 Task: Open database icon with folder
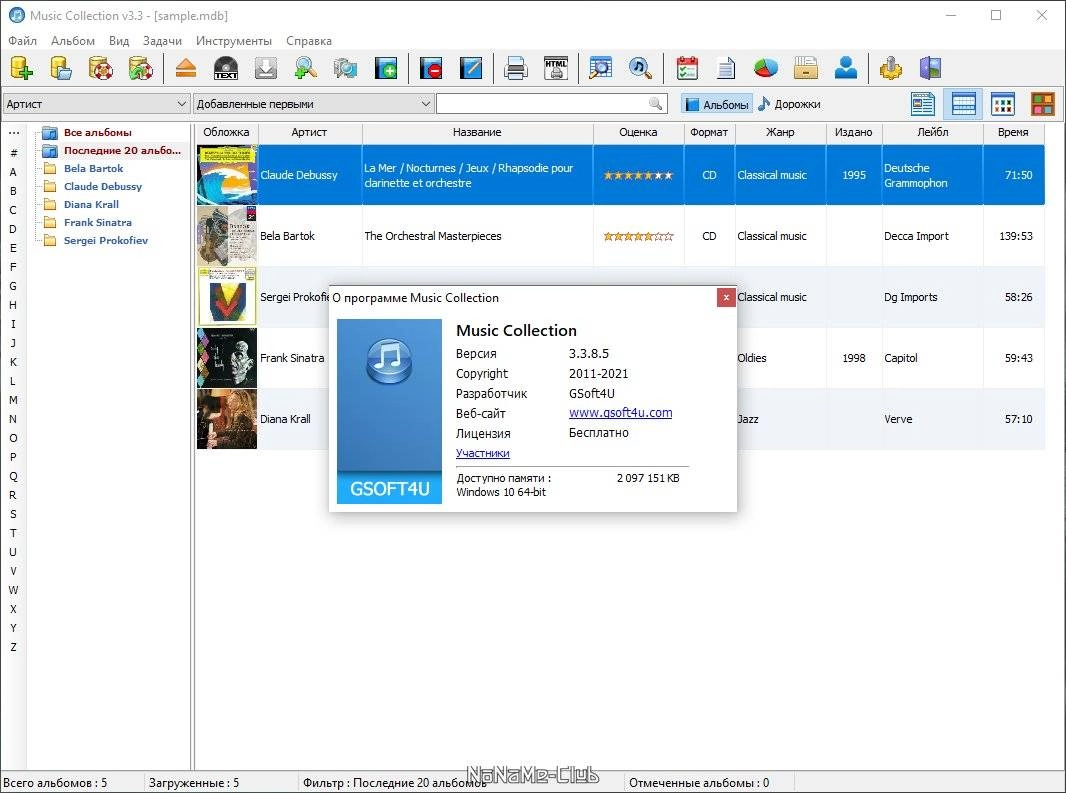click(61, 68)
